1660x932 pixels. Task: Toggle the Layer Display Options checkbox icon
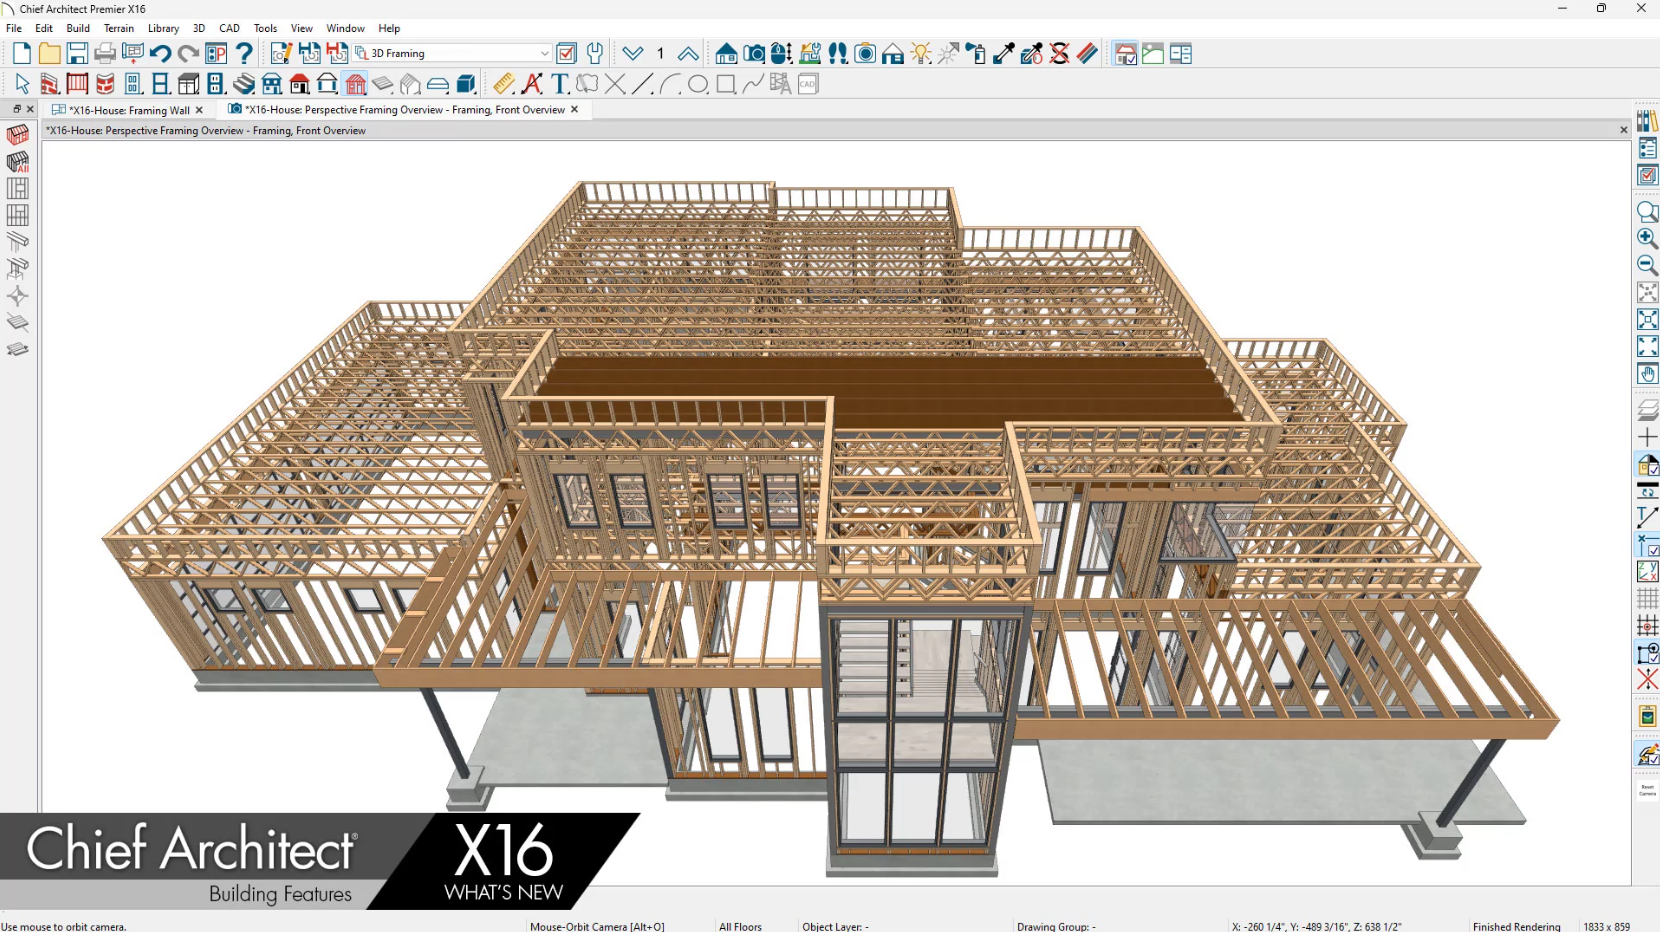(566, 54)
